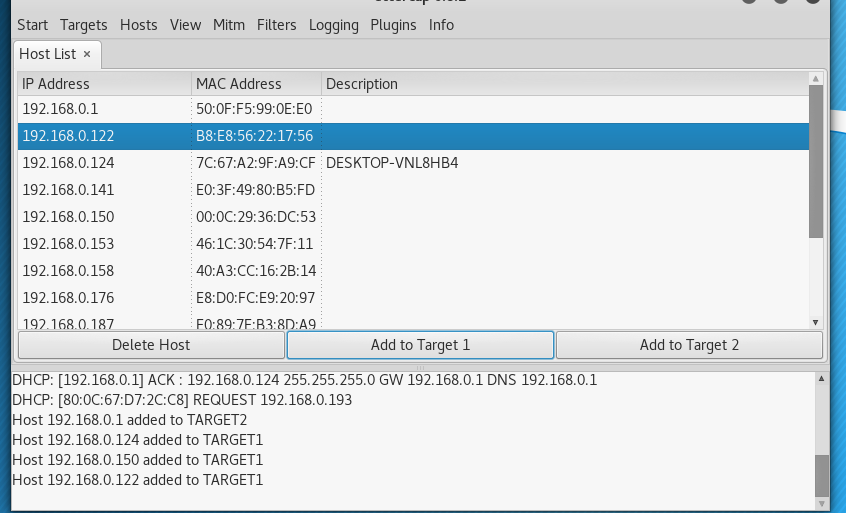Click log line 192.168.0.122 added to TARGET1
Viewport: 846px width, 513px height.
click(x=138, y=480)
